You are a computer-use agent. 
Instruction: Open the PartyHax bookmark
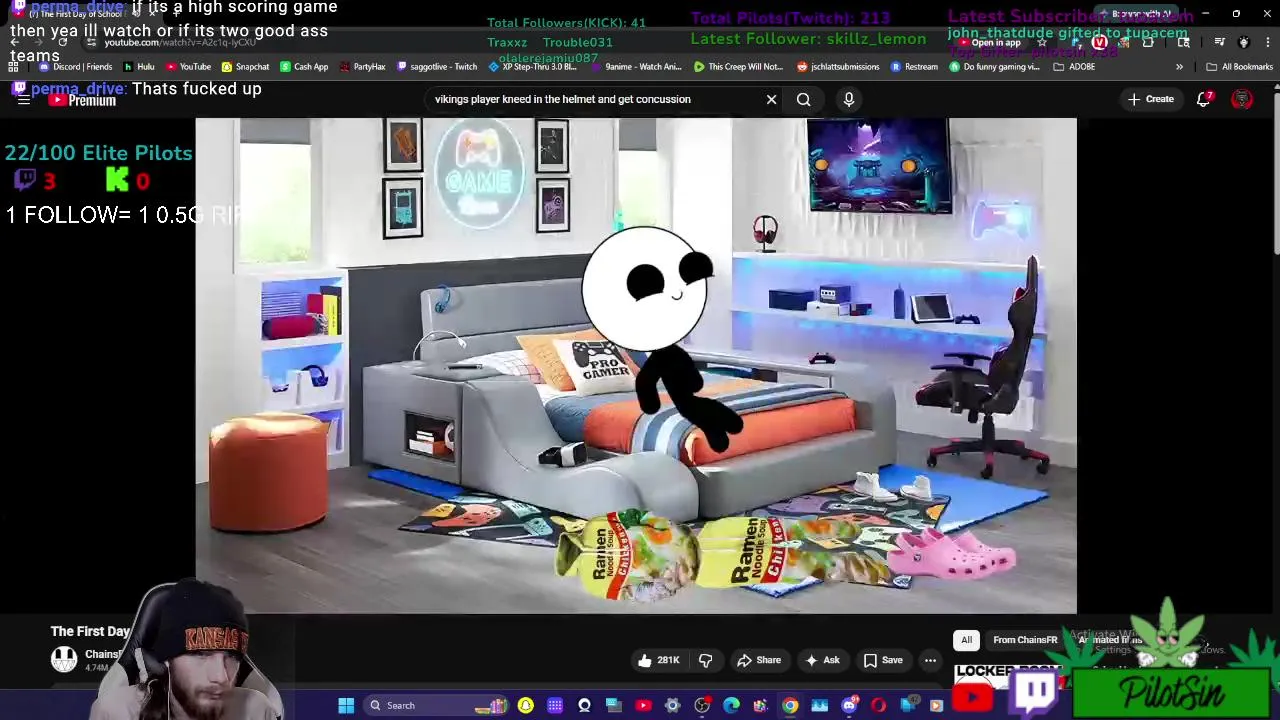[362, 67]
